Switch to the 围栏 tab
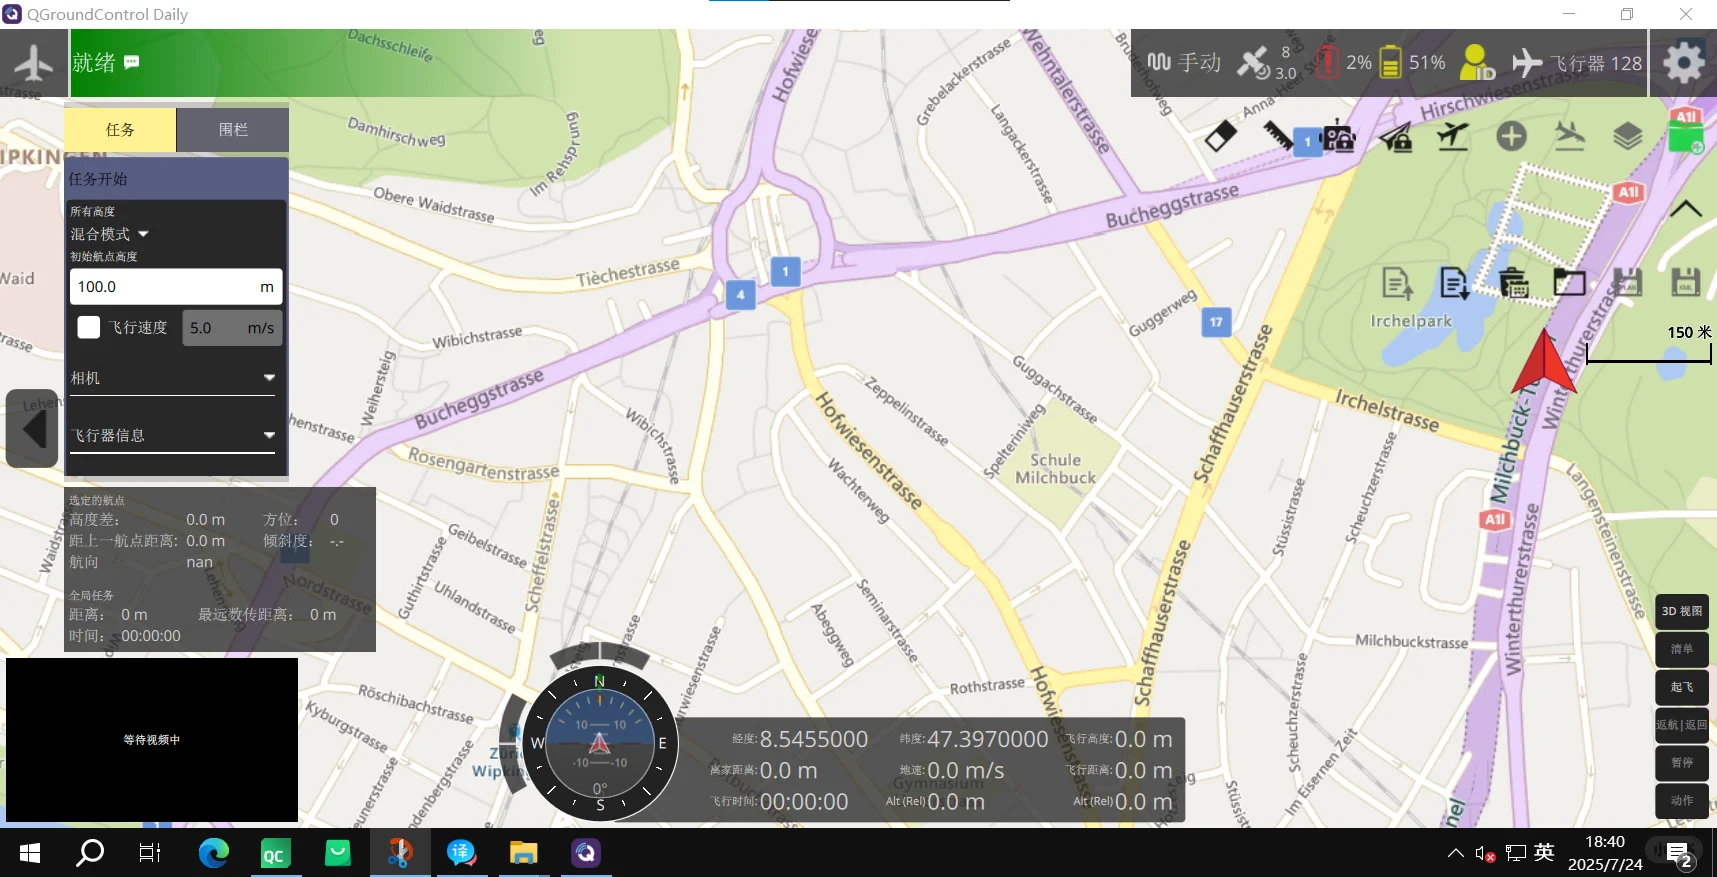Image resolution: width=1717 pixels, height=877 pixels. [233, 130]
